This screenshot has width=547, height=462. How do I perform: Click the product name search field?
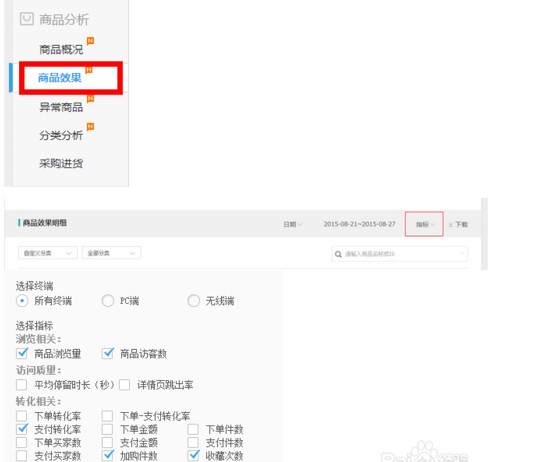point(399,254)
